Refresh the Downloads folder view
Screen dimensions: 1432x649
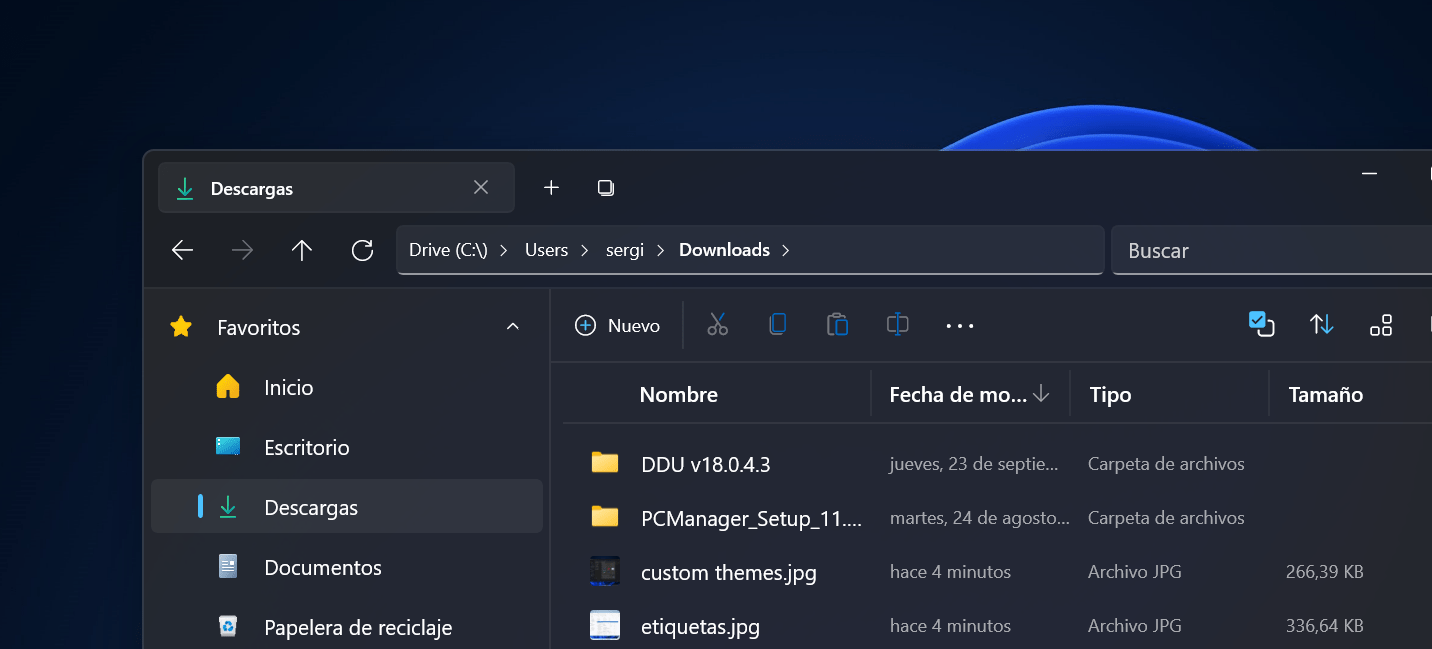[x=362, y=250]
